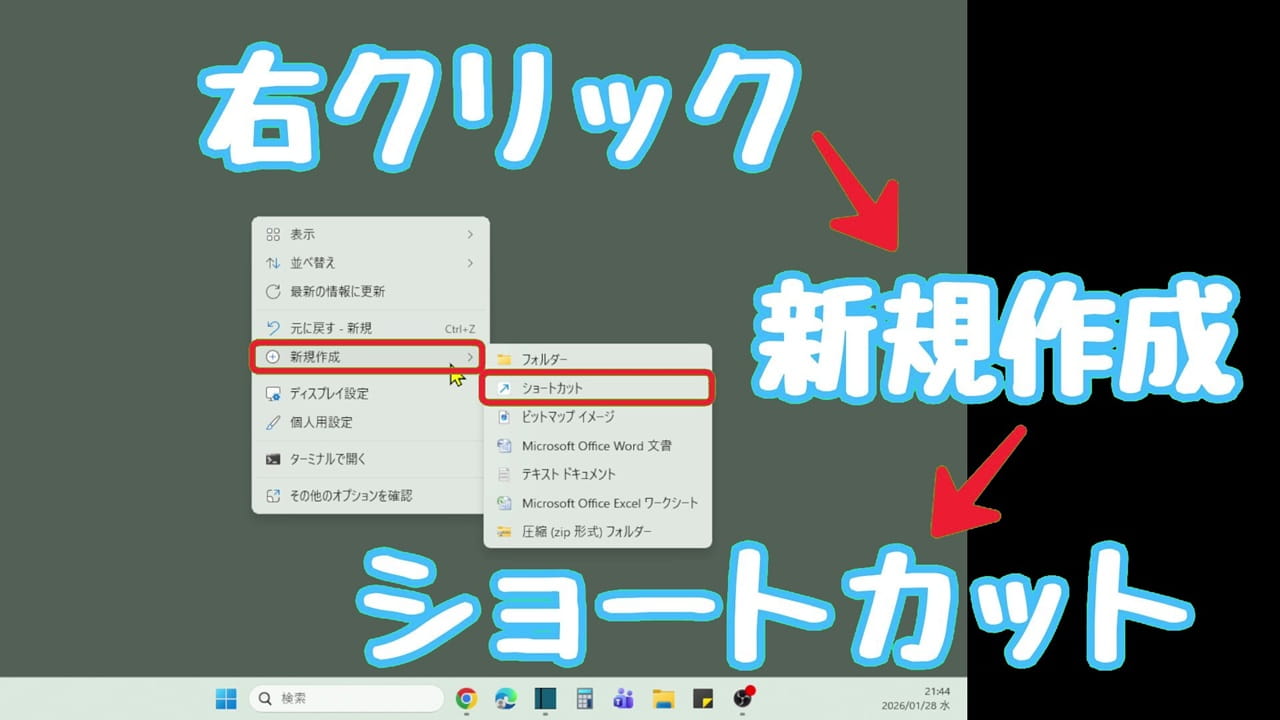Open Microsoft Teams from the taskbar

click(x=624, y=698)
